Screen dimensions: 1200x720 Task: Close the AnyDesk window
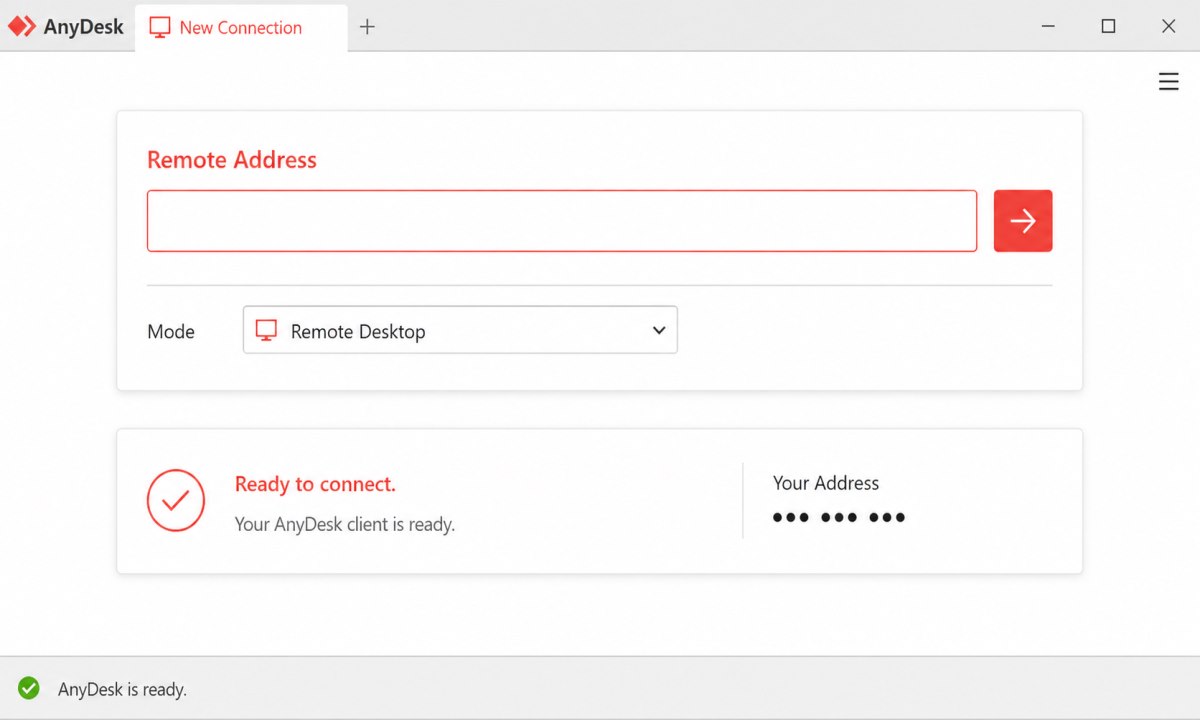coord(1168,27)
